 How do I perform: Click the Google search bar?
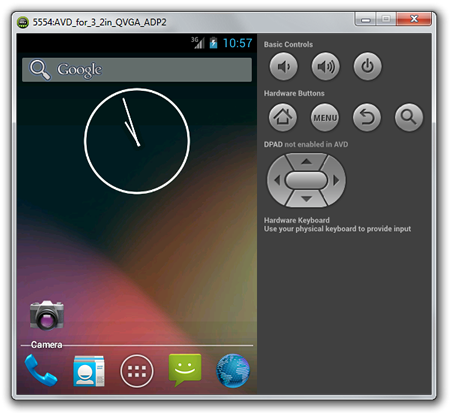tap(137, 70)
